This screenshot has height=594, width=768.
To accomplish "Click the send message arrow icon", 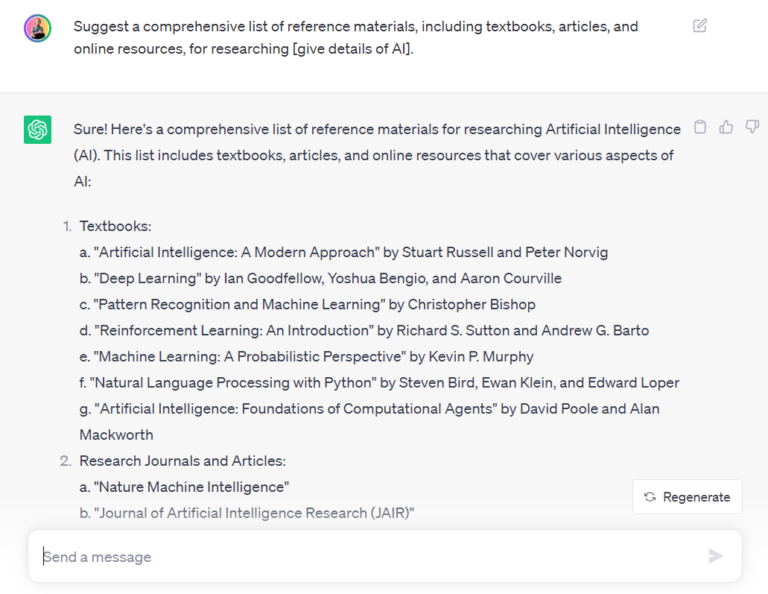I will click(x=715, y=556).
